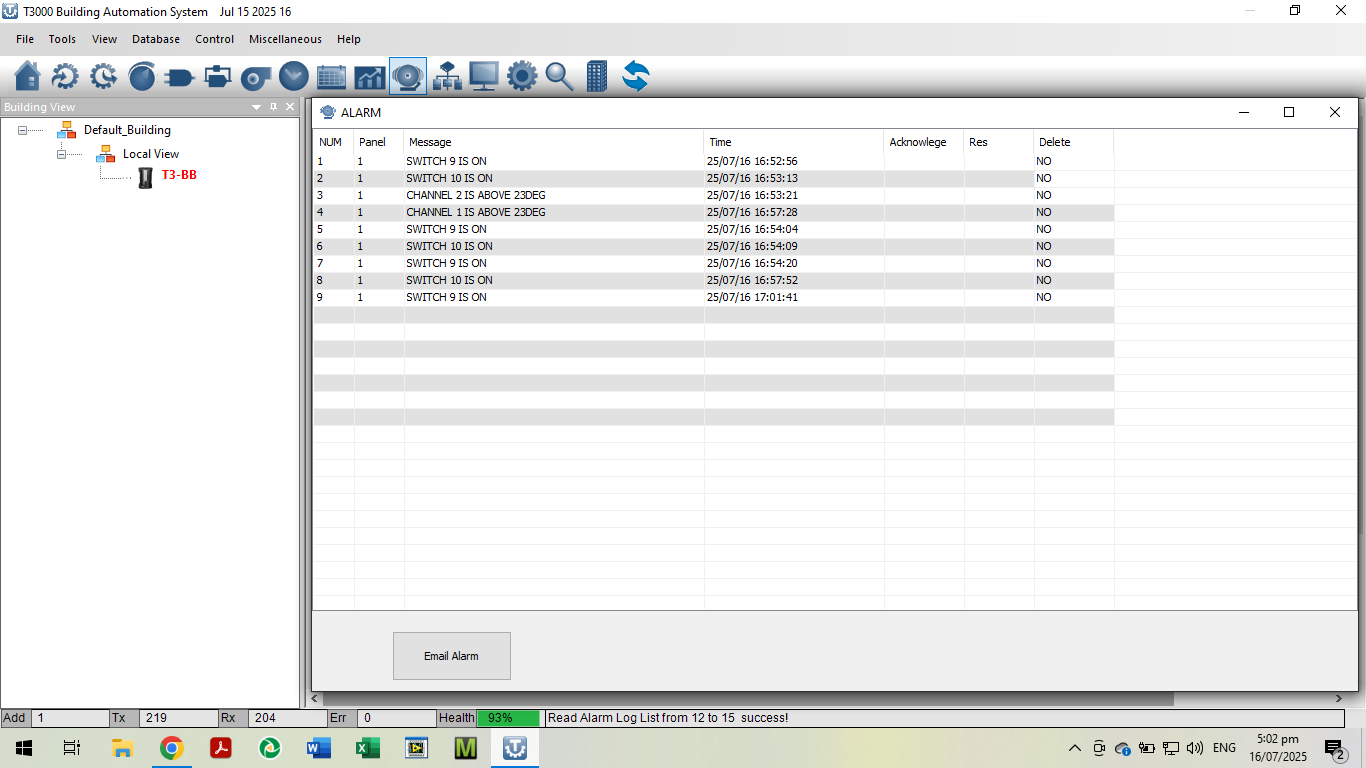Click the Home house icon in toolbar
Image resolution: width=1366 pixels, height=768 pixels.
tap(28, 76)
